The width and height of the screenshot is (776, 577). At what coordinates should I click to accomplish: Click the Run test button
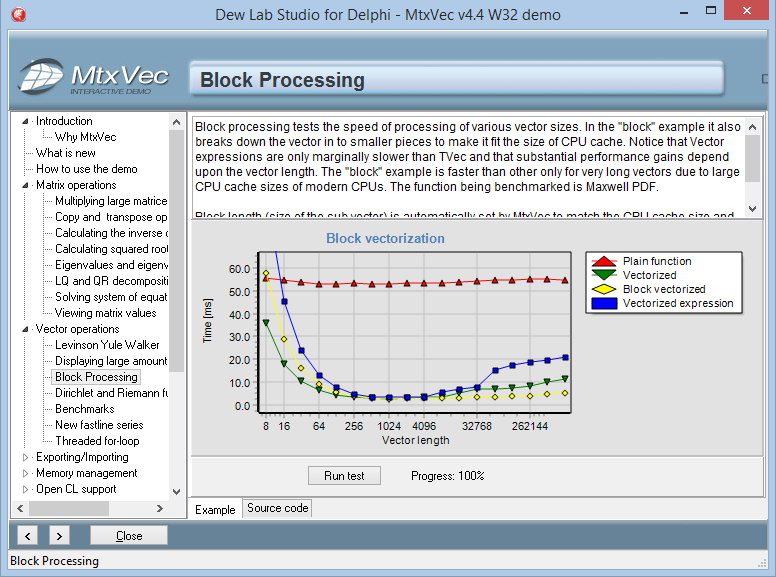coord(344,476)
